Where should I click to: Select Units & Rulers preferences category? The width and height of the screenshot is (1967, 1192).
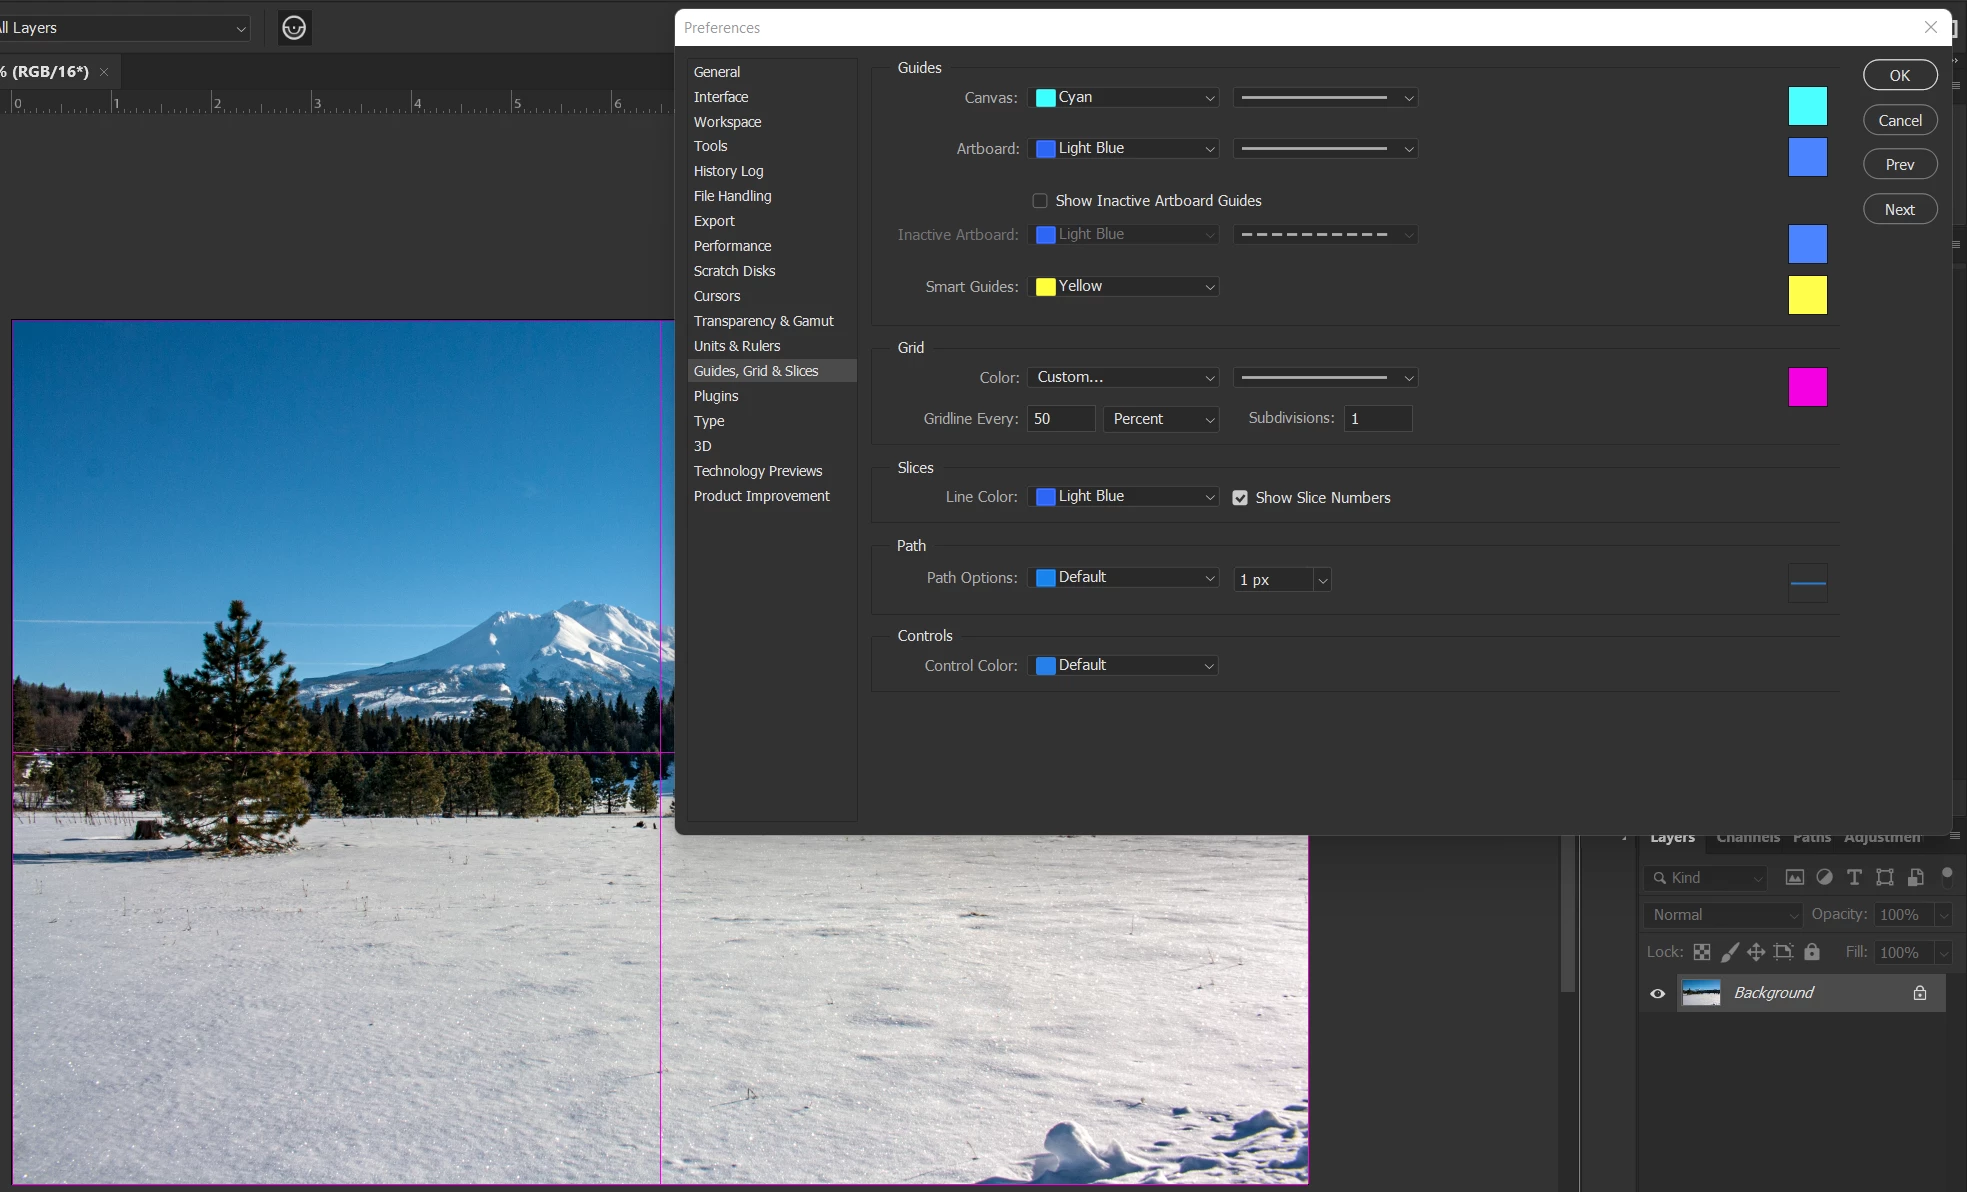tap(737, 346)
